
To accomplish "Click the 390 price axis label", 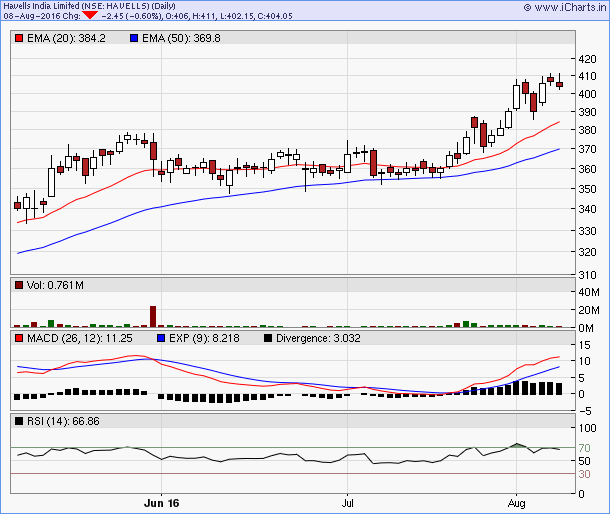I will pyautogui.click(x=587, y=112).
